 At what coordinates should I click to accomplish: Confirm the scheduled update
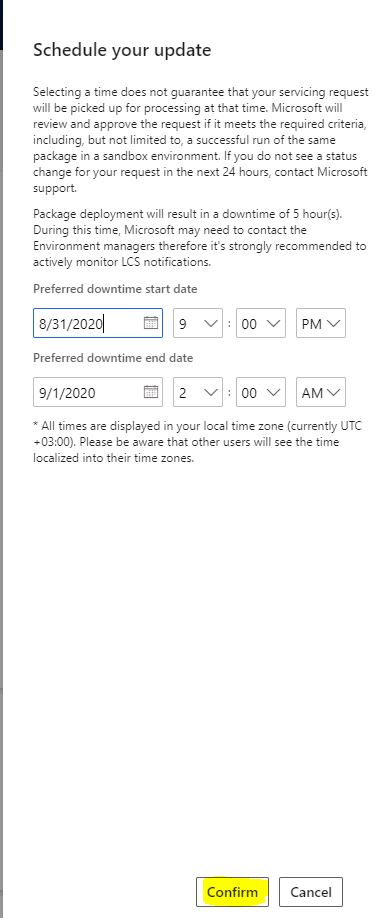232,892
